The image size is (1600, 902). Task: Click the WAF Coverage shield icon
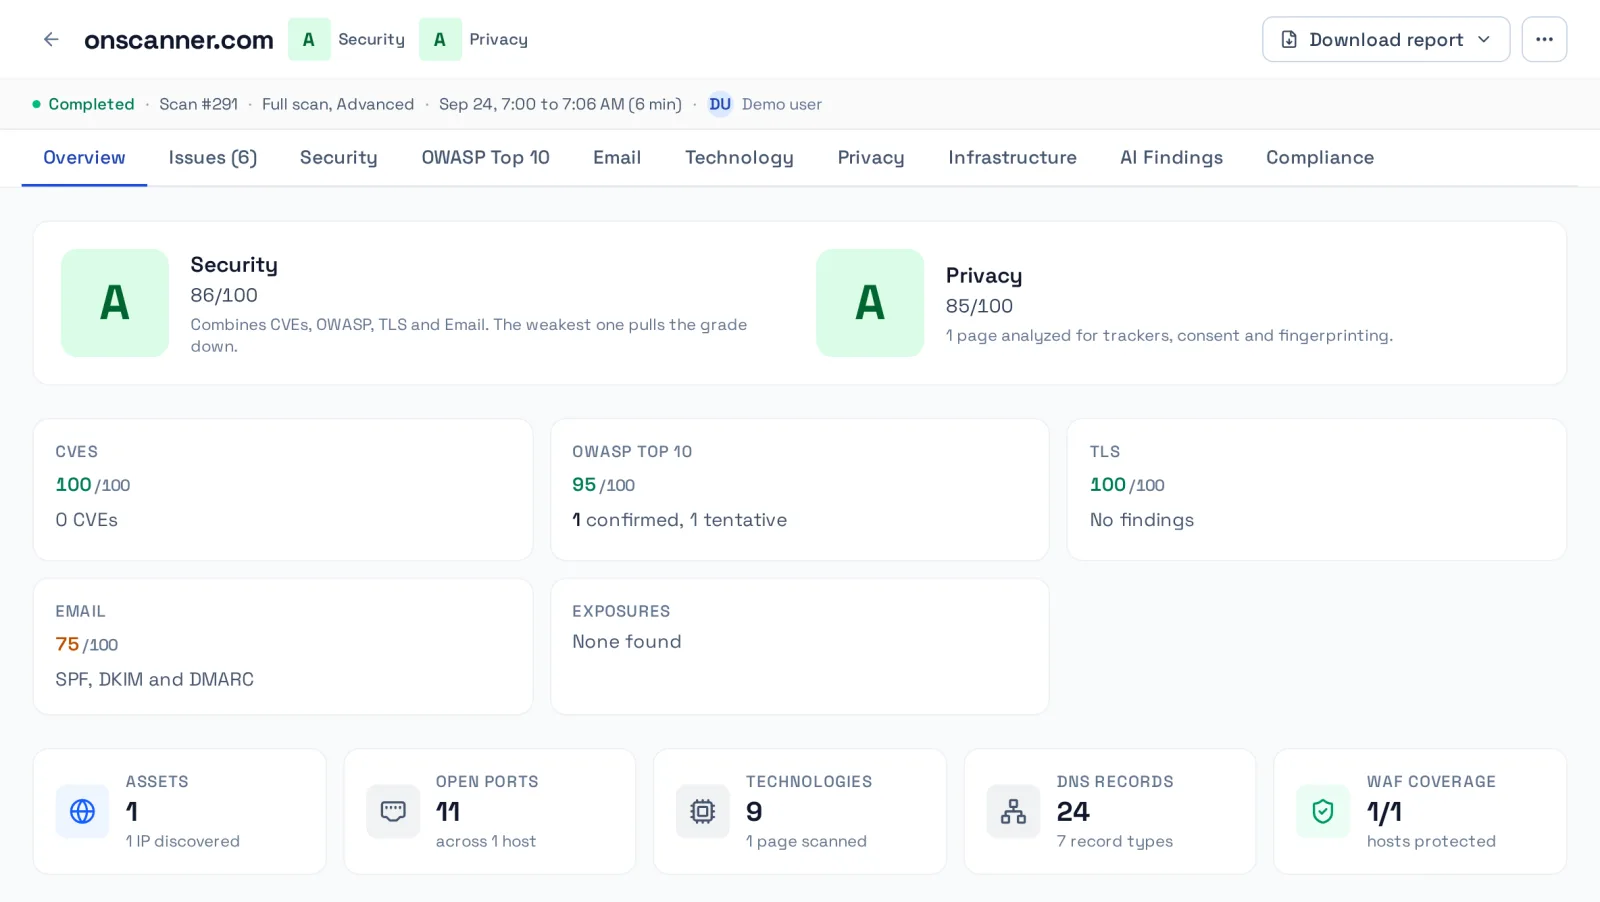coord(1323,811)
